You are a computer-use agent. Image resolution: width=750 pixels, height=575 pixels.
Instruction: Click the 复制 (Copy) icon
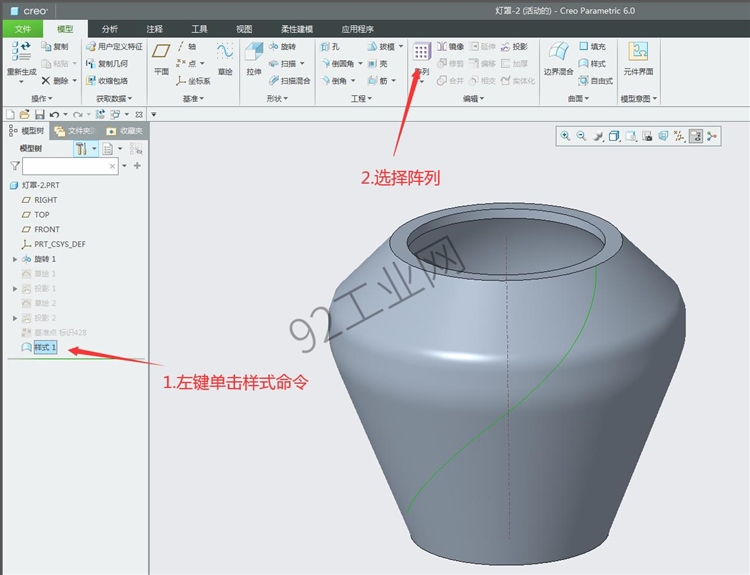[46, 46]
